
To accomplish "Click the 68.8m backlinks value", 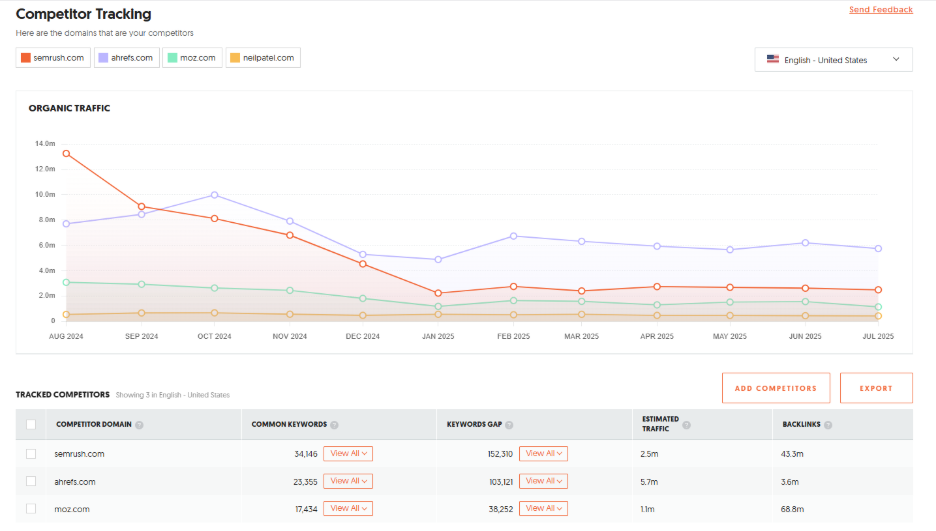I will click(x=792, y=509).
